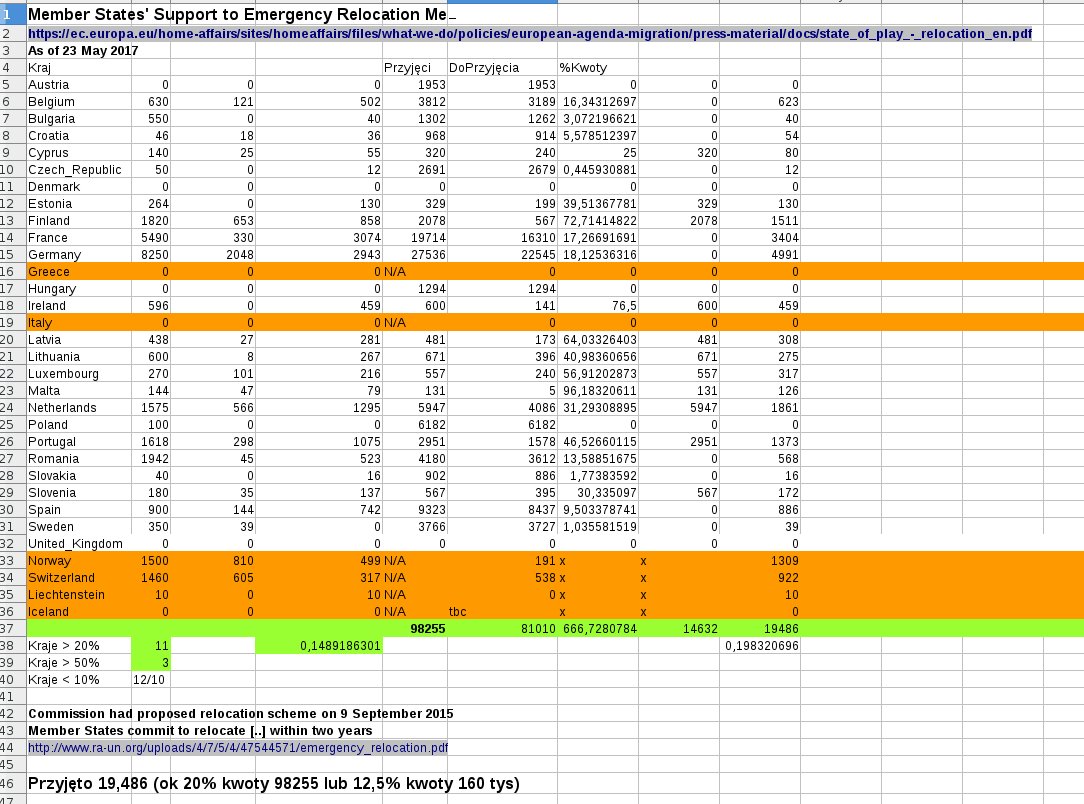Select the 'Iceland' cell
The width and height of the screenshot is (1084, 804).
[x=80, y=612]
